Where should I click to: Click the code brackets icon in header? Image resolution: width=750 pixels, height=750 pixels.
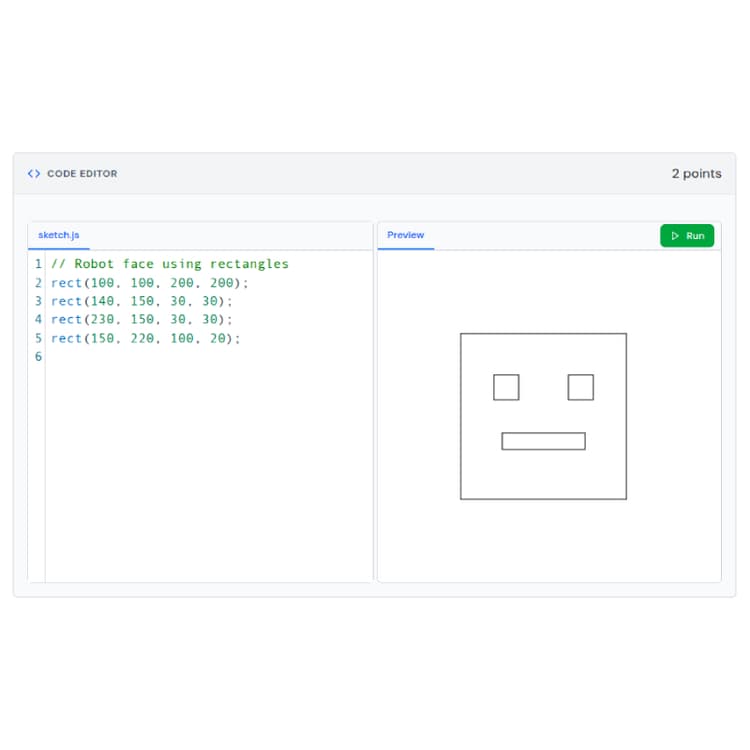pos(34,174)
